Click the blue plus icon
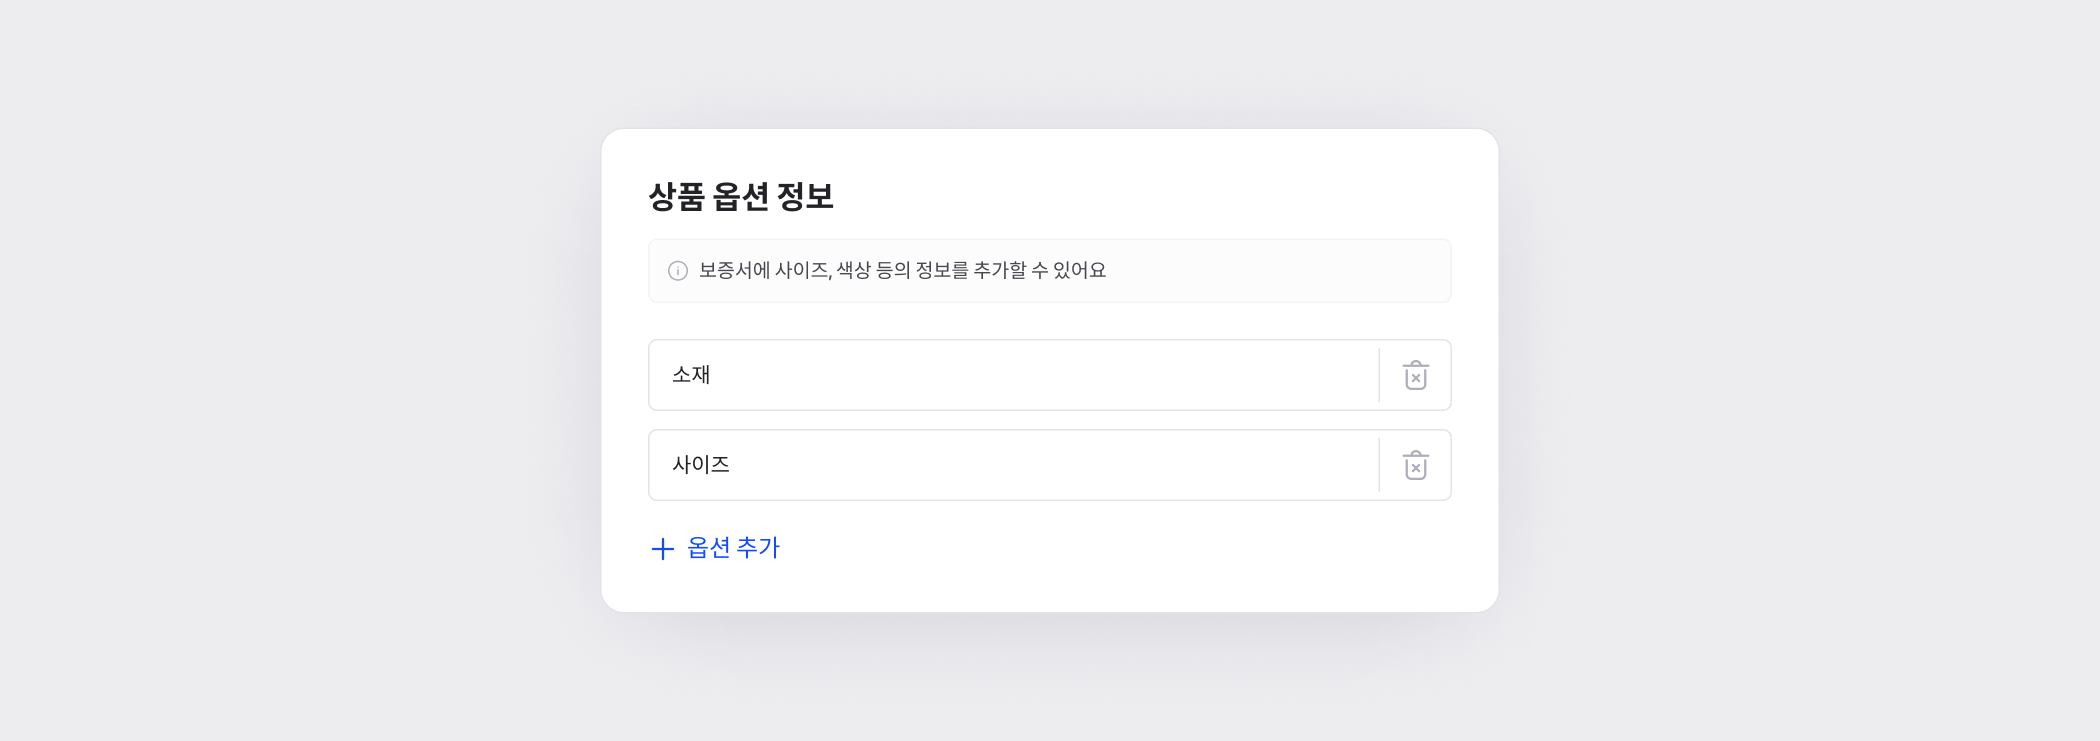Image resolution: width=2100 pixels, height=741 pixels. point(662,549)
